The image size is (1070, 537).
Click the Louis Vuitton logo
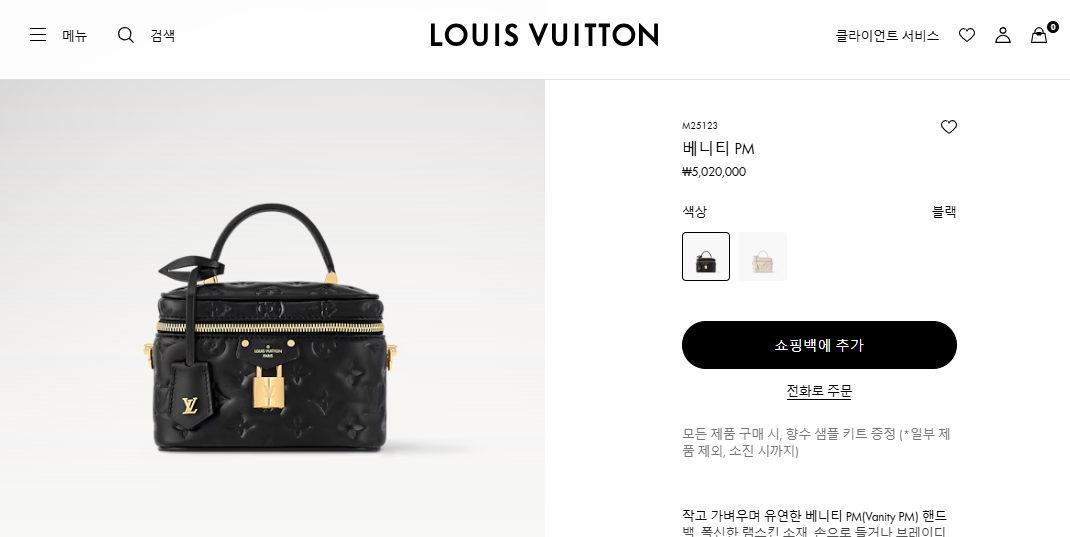[x=544, y=35]
